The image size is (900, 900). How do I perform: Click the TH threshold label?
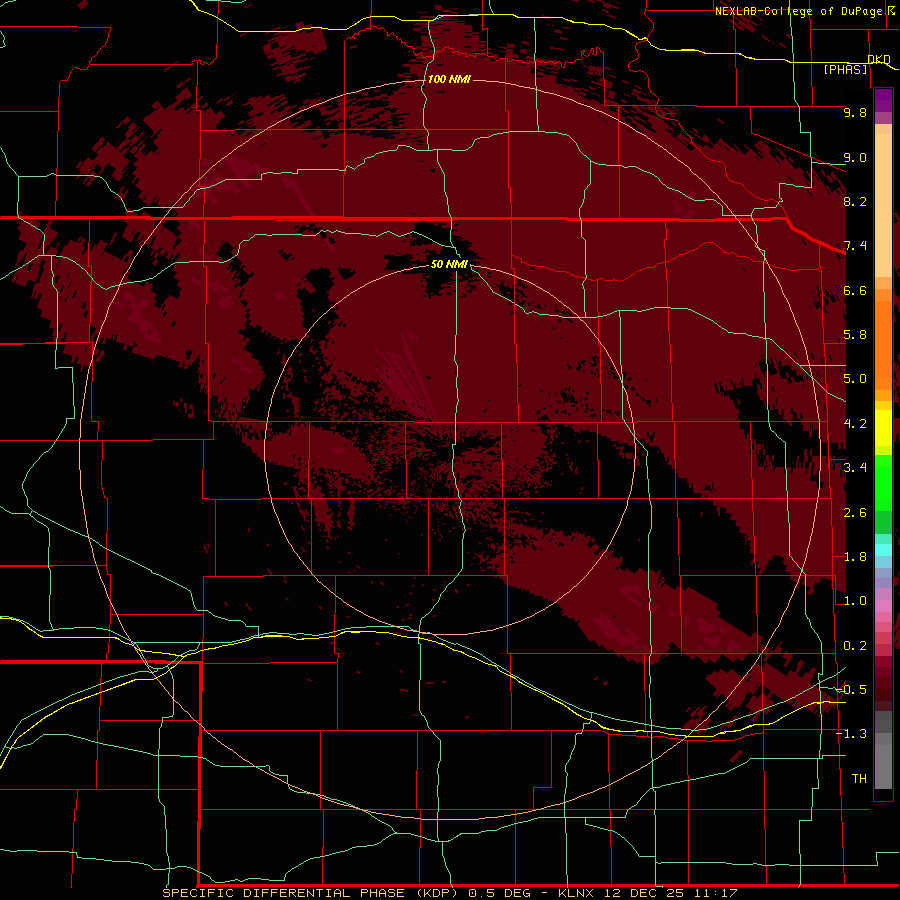click(x=859, y=779)
